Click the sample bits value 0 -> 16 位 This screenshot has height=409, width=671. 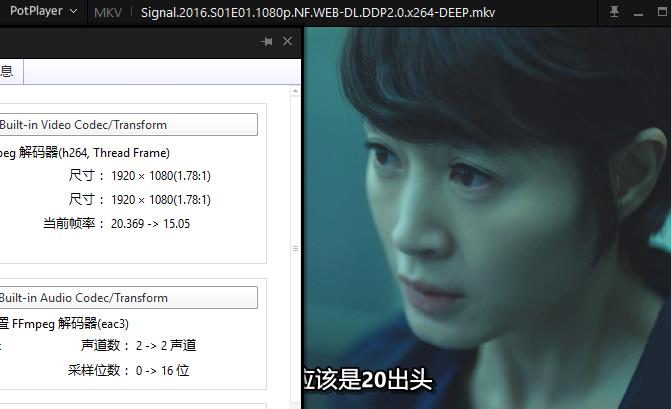[162, 370]
